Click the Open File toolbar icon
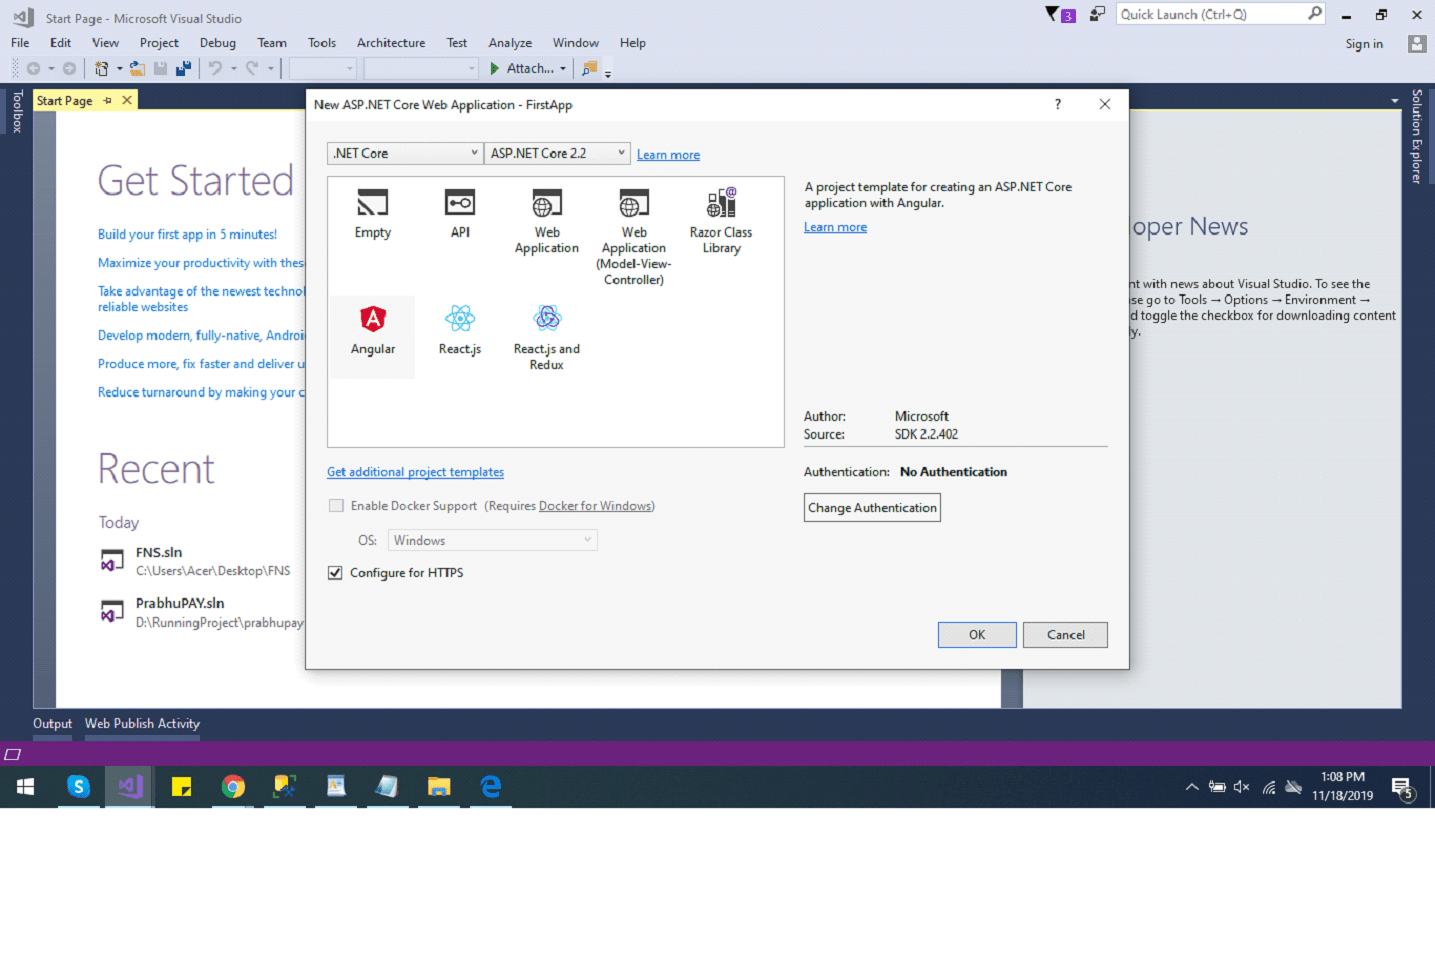 (137, 69)
